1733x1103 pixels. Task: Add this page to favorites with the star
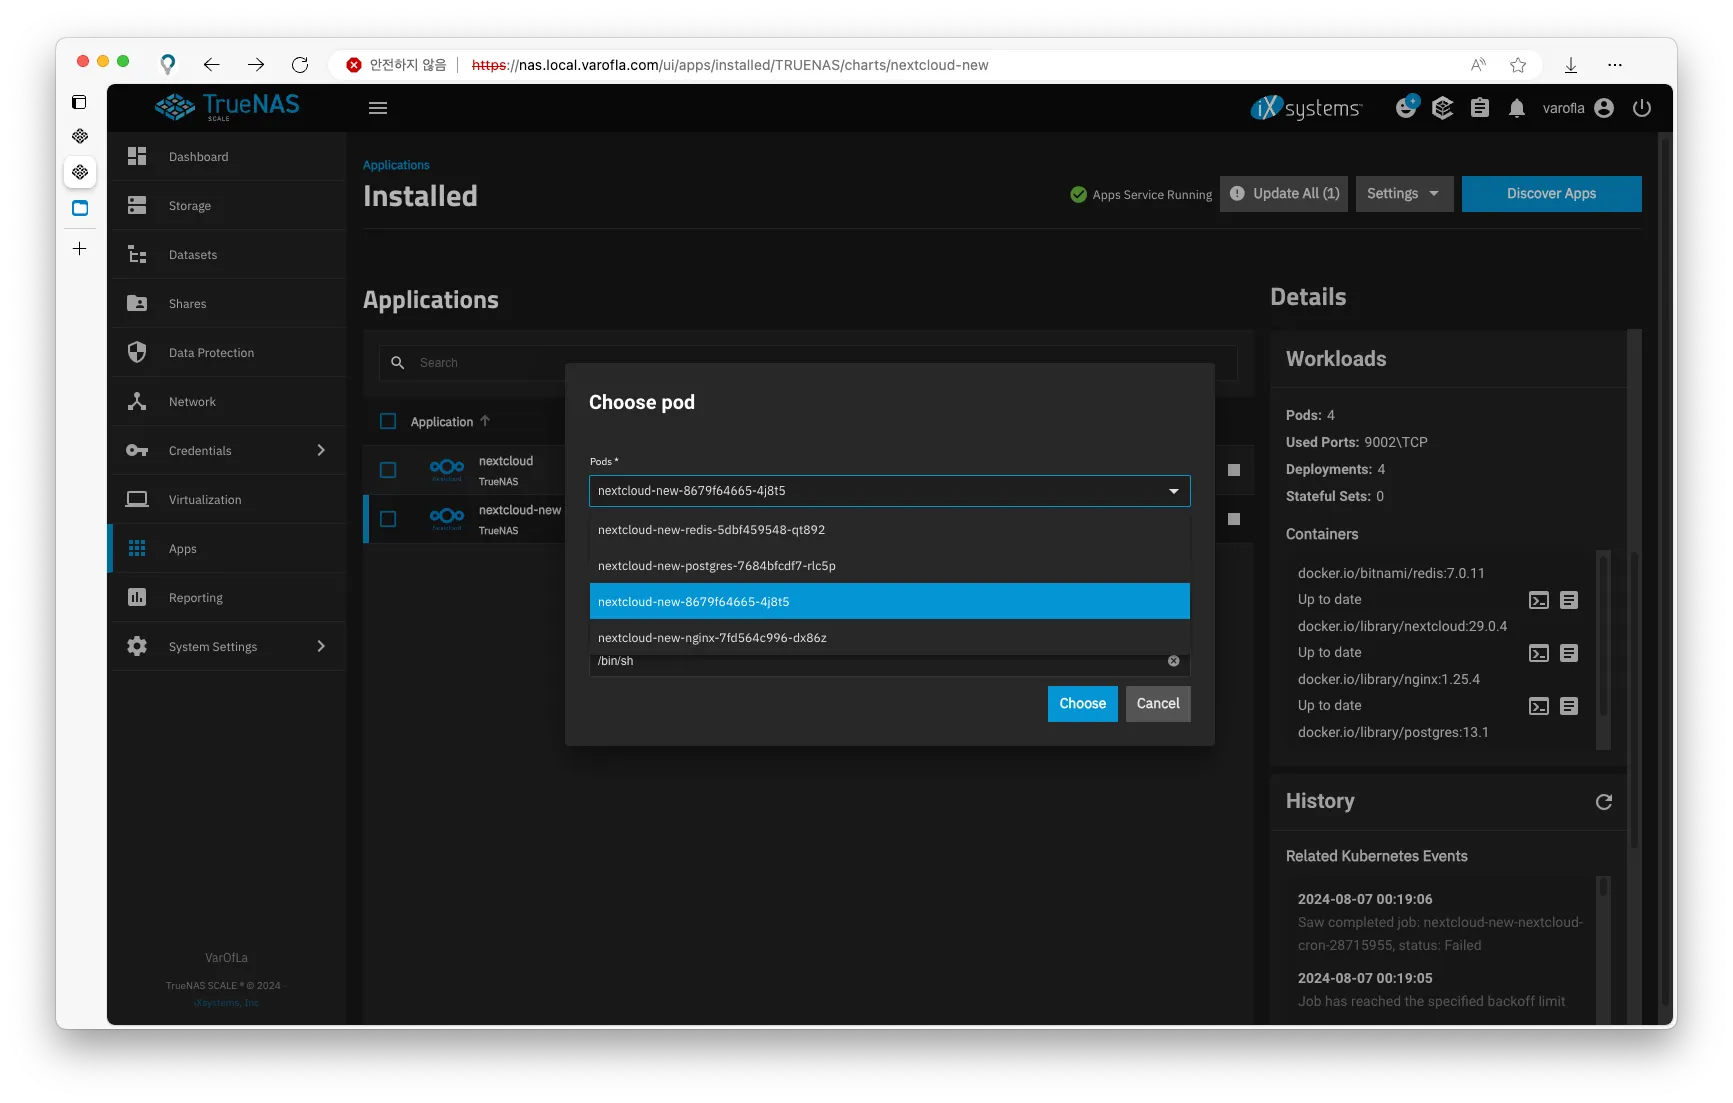click(x=1518, y=65)
